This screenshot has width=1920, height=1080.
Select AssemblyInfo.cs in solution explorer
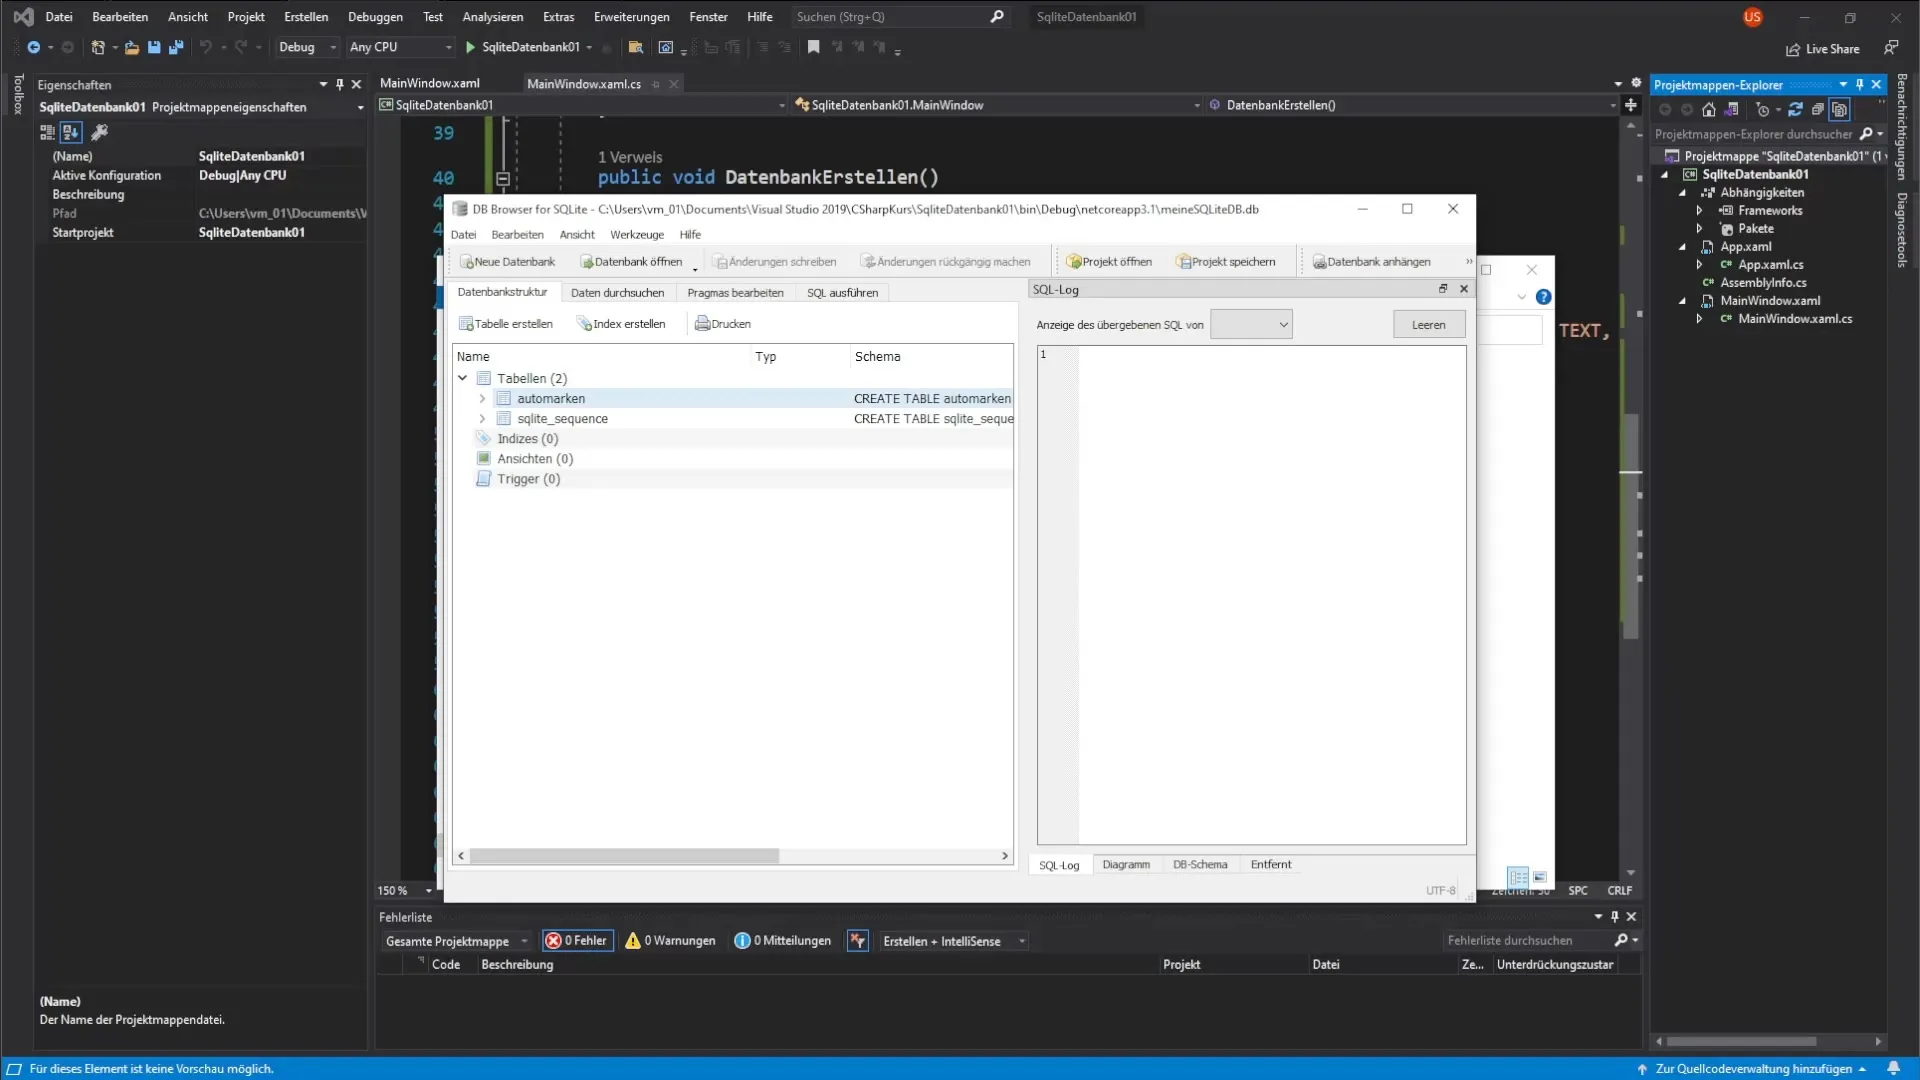(1763, 283)
